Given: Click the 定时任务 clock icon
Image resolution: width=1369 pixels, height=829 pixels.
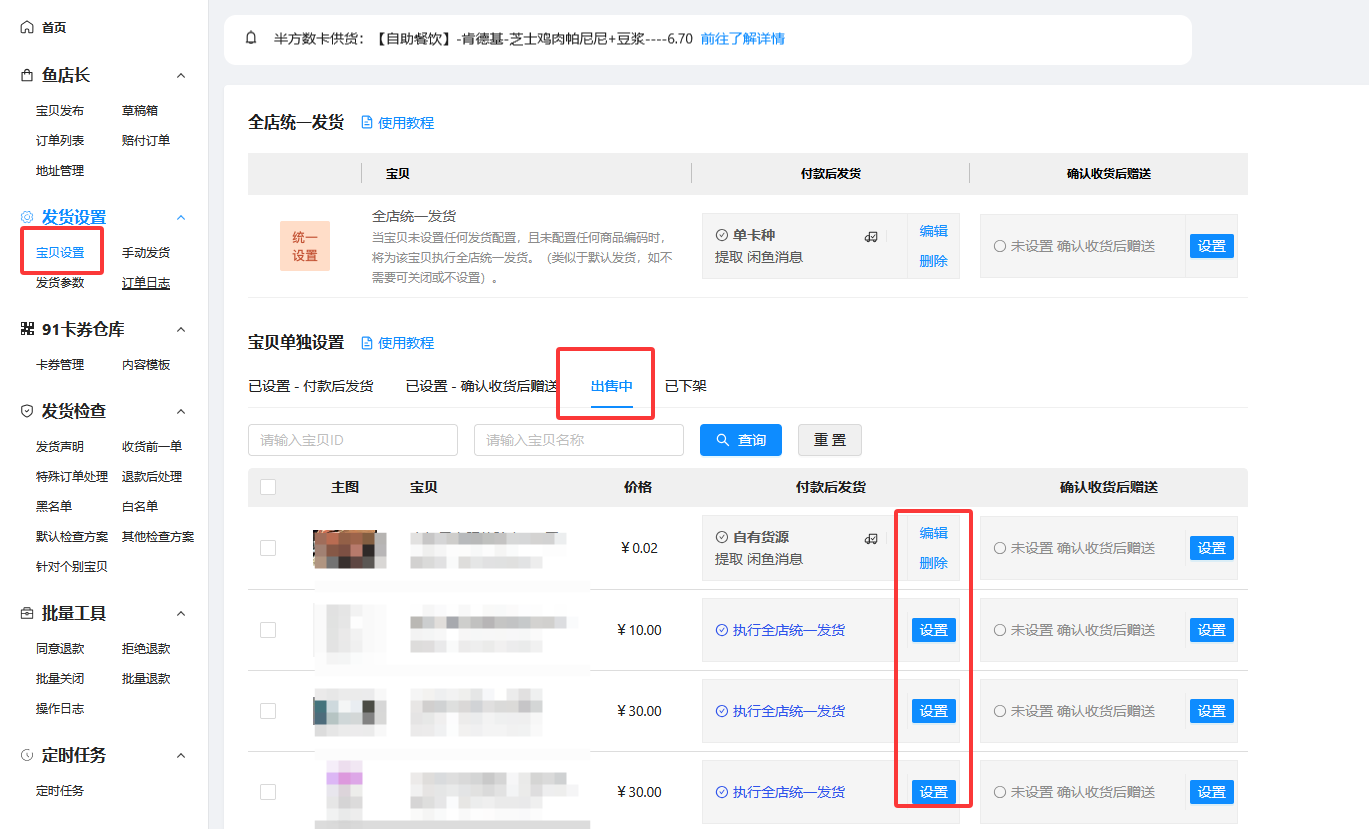Looking at the screenshot, I should 26,754.
